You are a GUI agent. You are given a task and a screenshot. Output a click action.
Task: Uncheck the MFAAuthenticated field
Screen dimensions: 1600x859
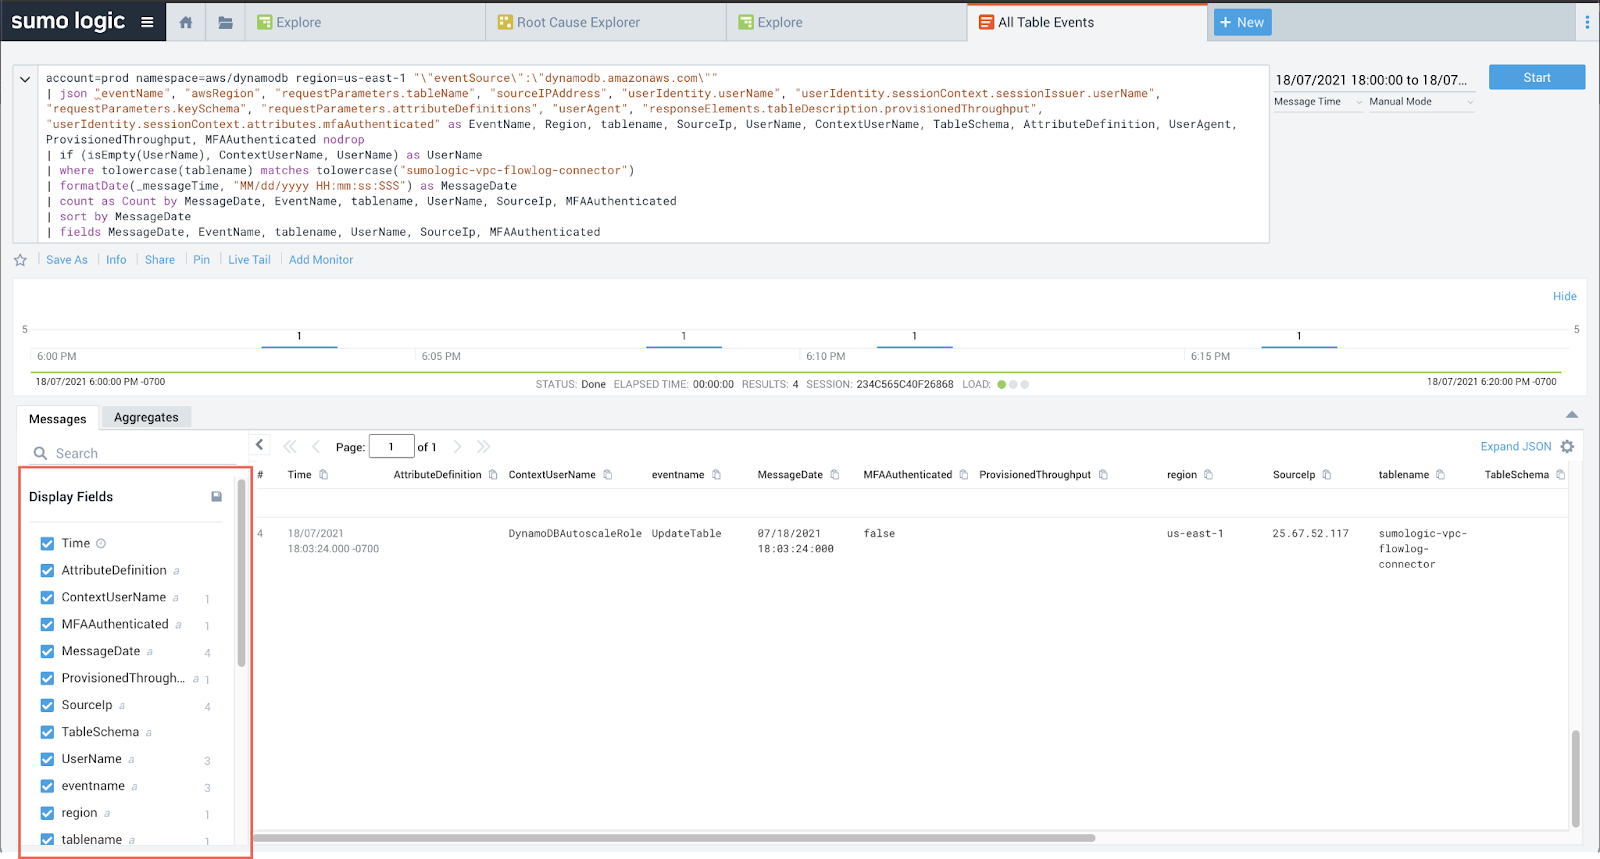tap(47, 625)
